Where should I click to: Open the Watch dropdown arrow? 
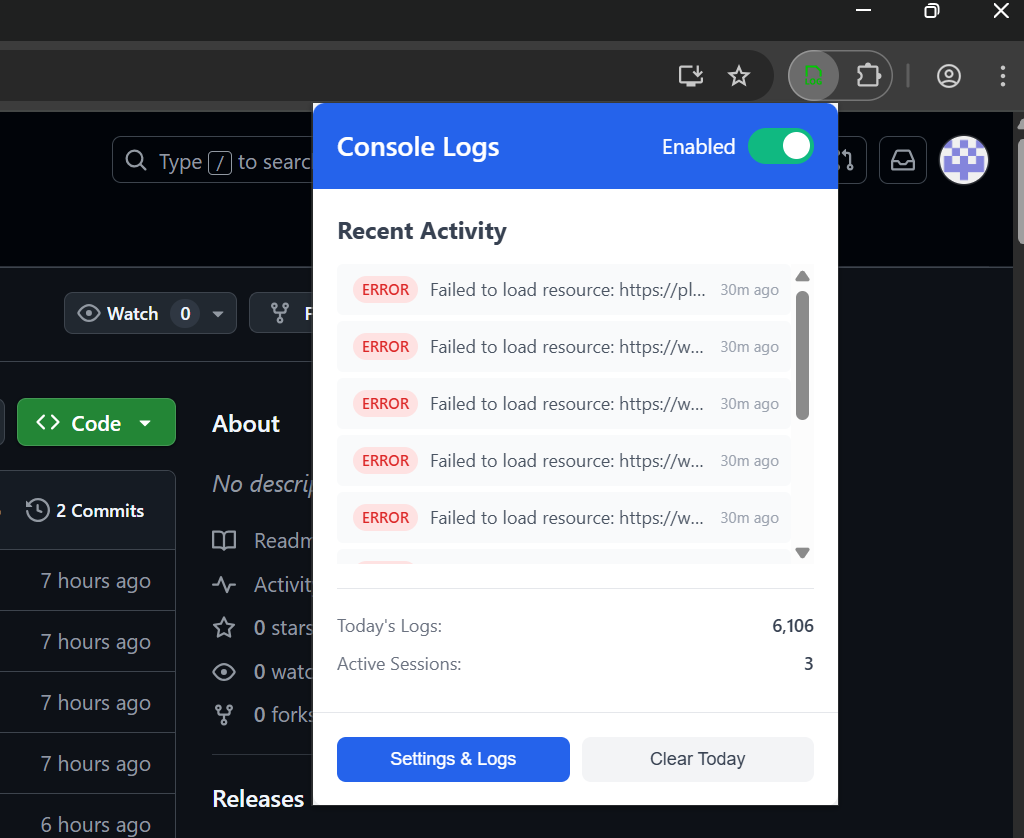tap(218, 314)
